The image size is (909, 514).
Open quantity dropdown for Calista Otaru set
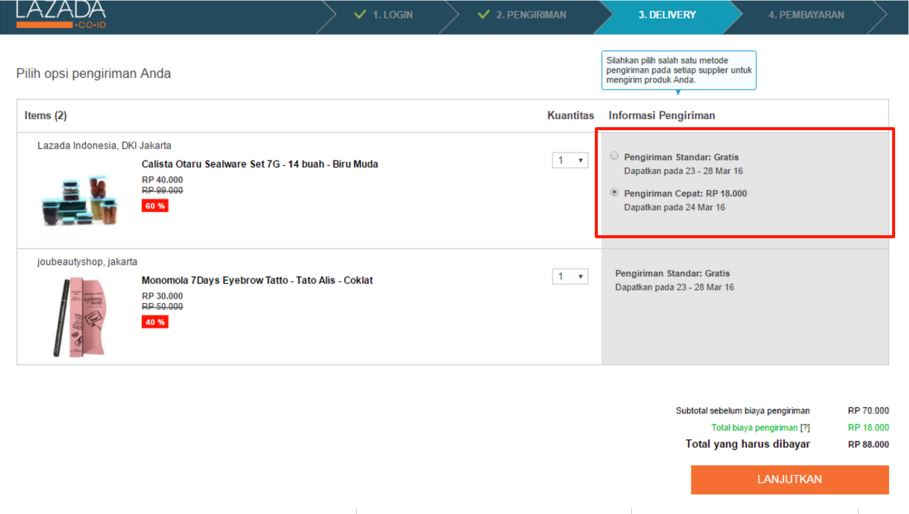570,161
